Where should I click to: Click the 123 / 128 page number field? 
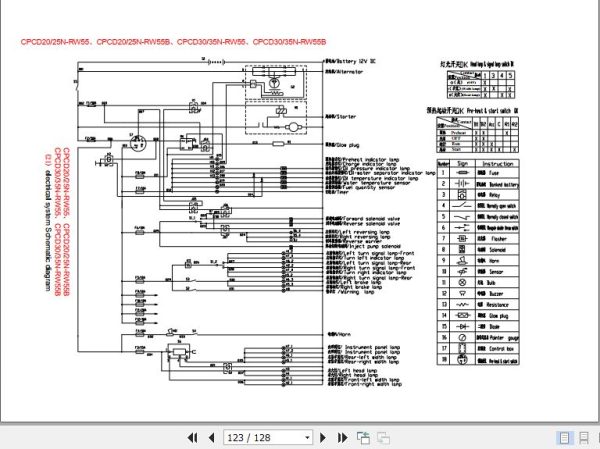tap(268, 438)
